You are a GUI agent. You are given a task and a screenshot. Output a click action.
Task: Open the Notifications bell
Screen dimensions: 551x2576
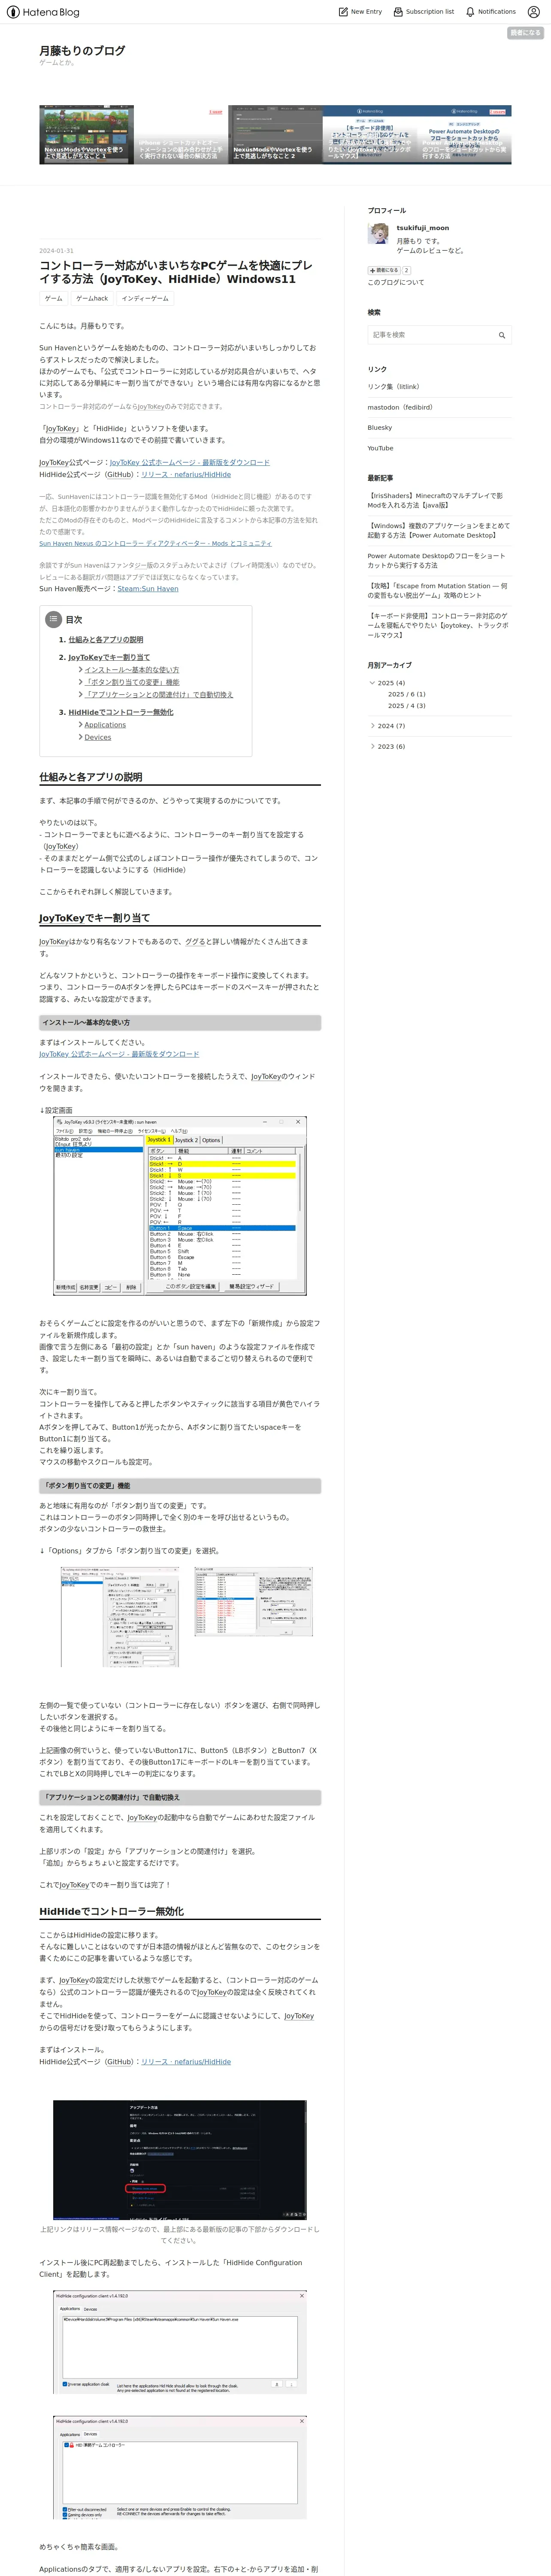[490, 12]
